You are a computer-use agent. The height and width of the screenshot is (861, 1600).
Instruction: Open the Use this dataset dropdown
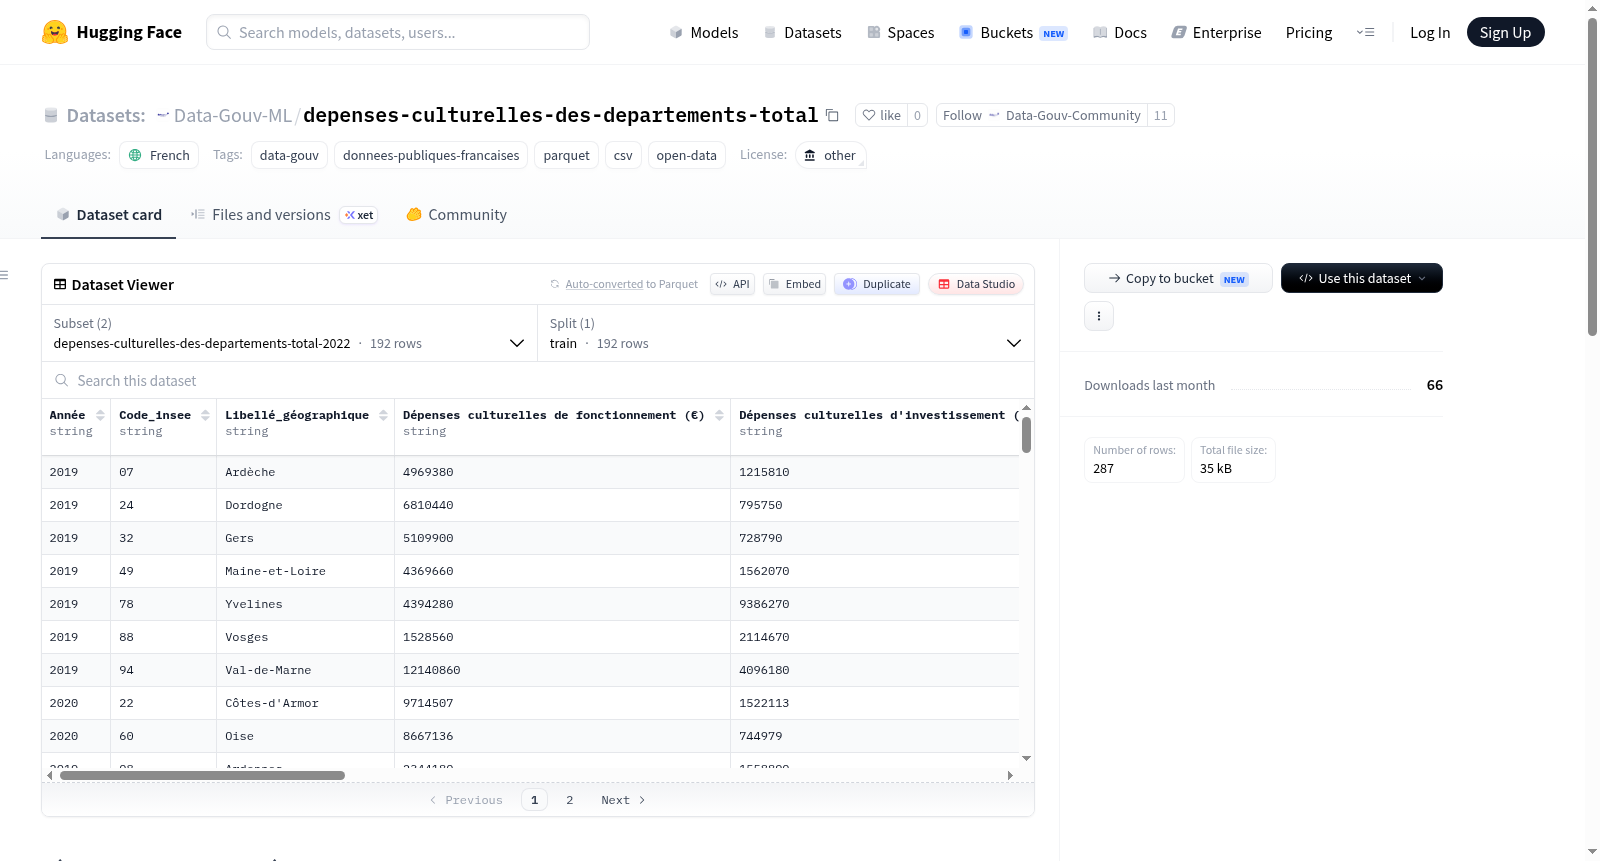pos(1361,278)
